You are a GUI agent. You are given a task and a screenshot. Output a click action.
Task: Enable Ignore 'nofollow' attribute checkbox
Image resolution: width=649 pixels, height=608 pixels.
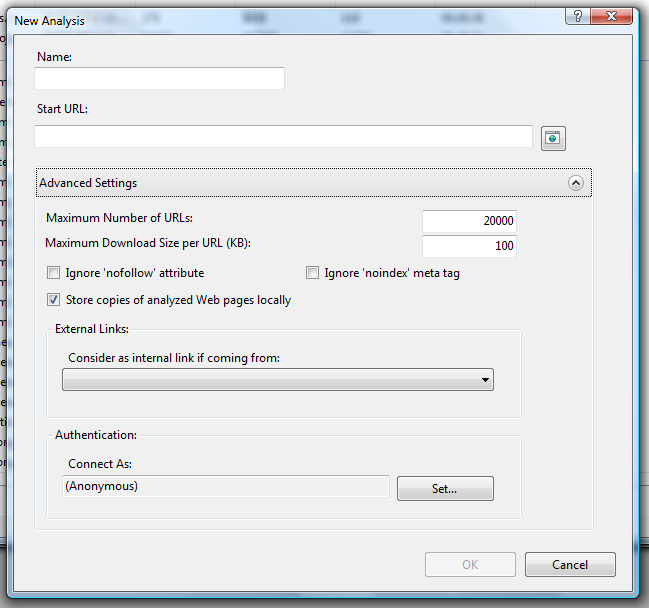coord(53,273)
